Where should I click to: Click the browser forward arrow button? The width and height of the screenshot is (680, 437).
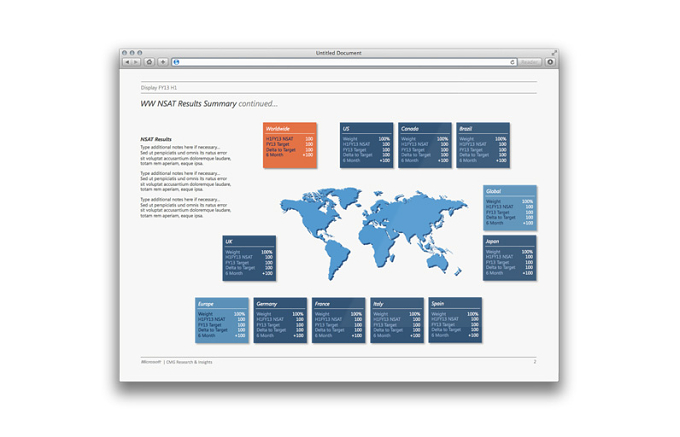click(136, 62)
